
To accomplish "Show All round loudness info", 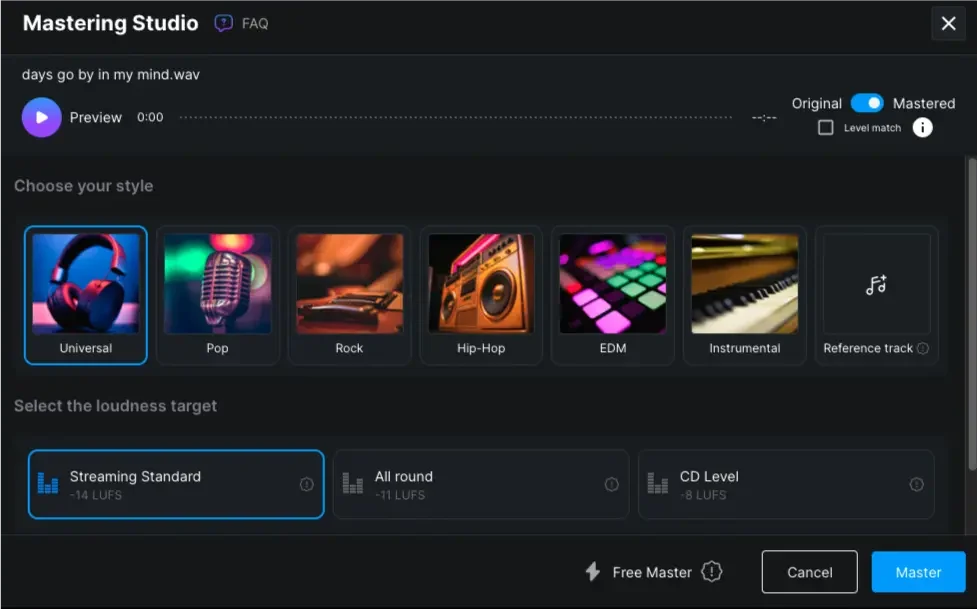I will 611,484.
